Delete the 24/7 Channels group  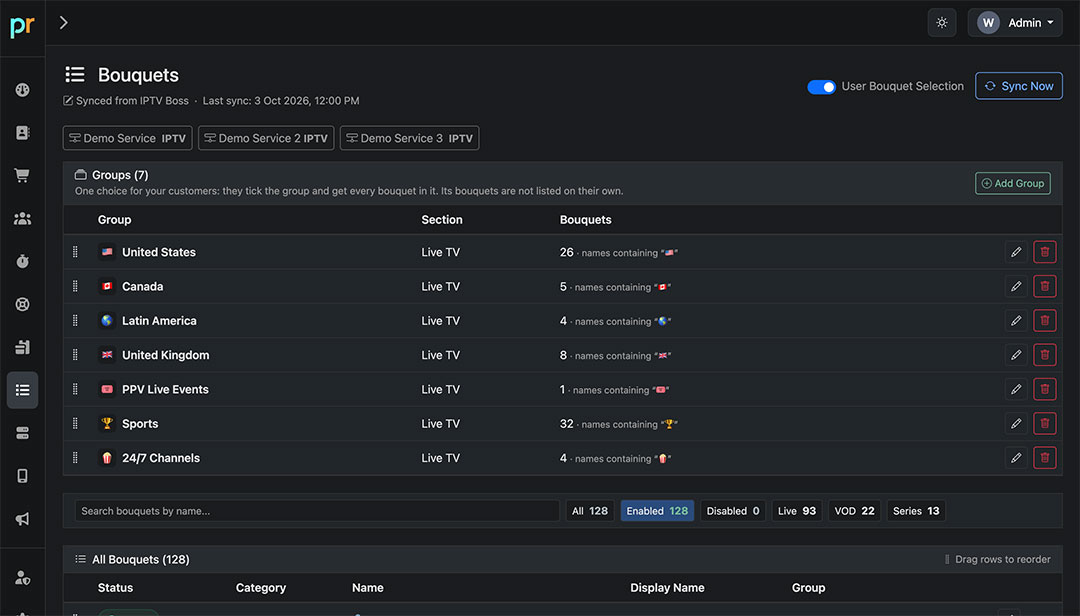click(x=1045, y=458)
